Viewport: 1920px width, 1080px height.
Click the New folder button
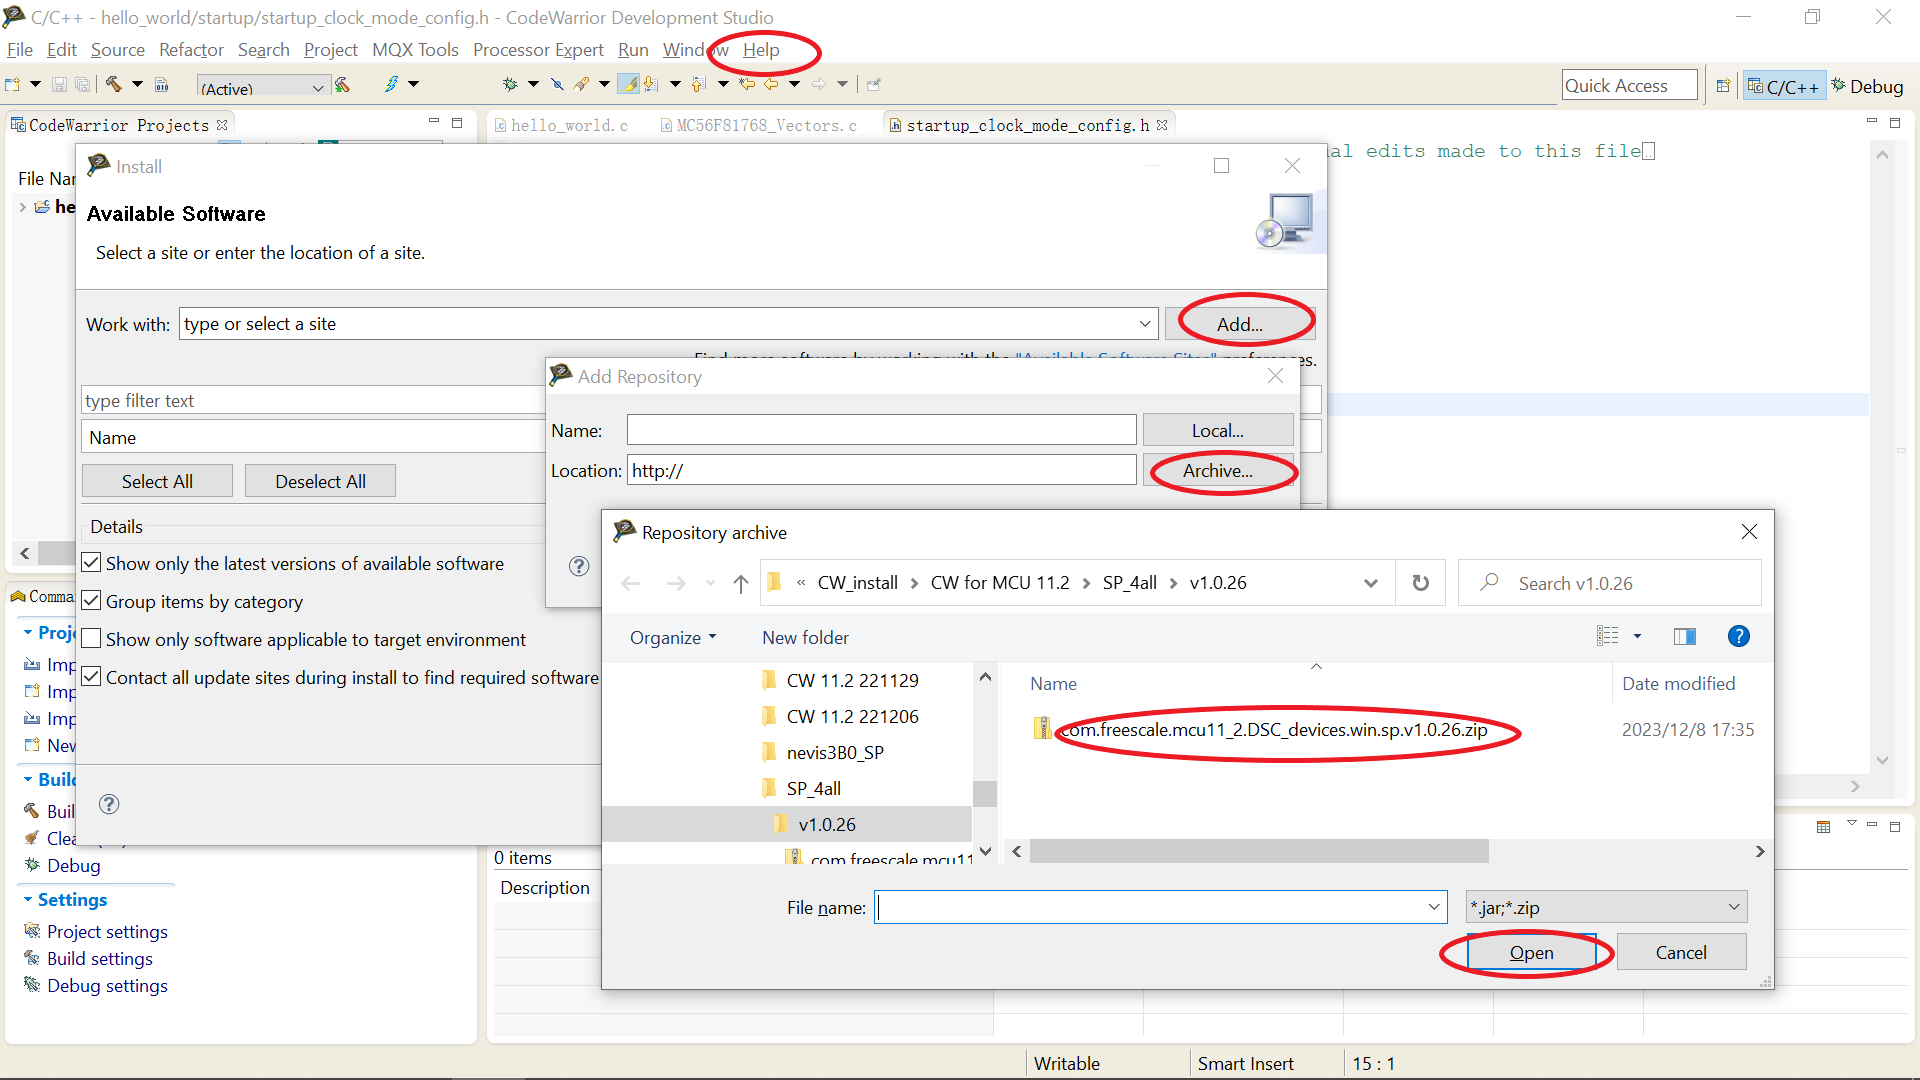(x=805, y=638)
